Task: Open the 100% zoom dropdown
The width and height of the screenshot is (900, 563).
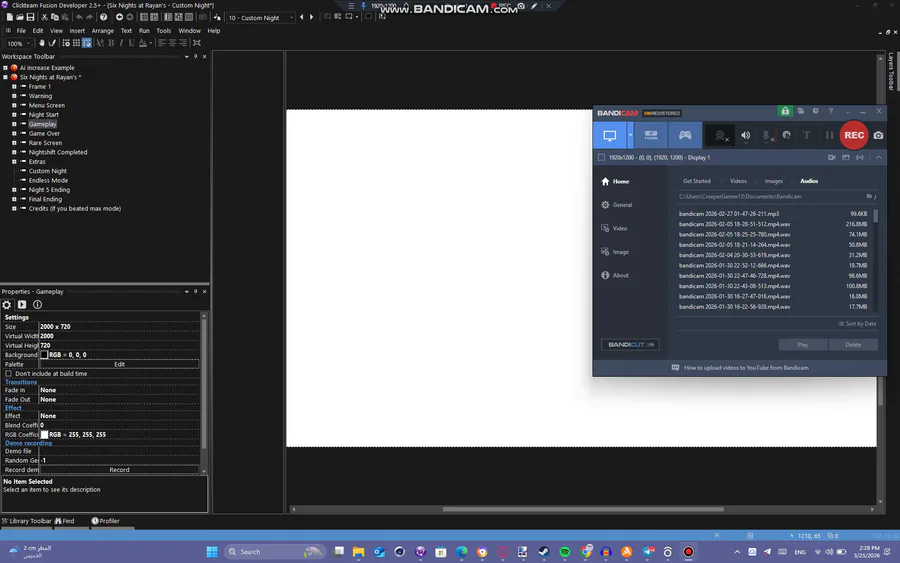Action: [18, 44]
